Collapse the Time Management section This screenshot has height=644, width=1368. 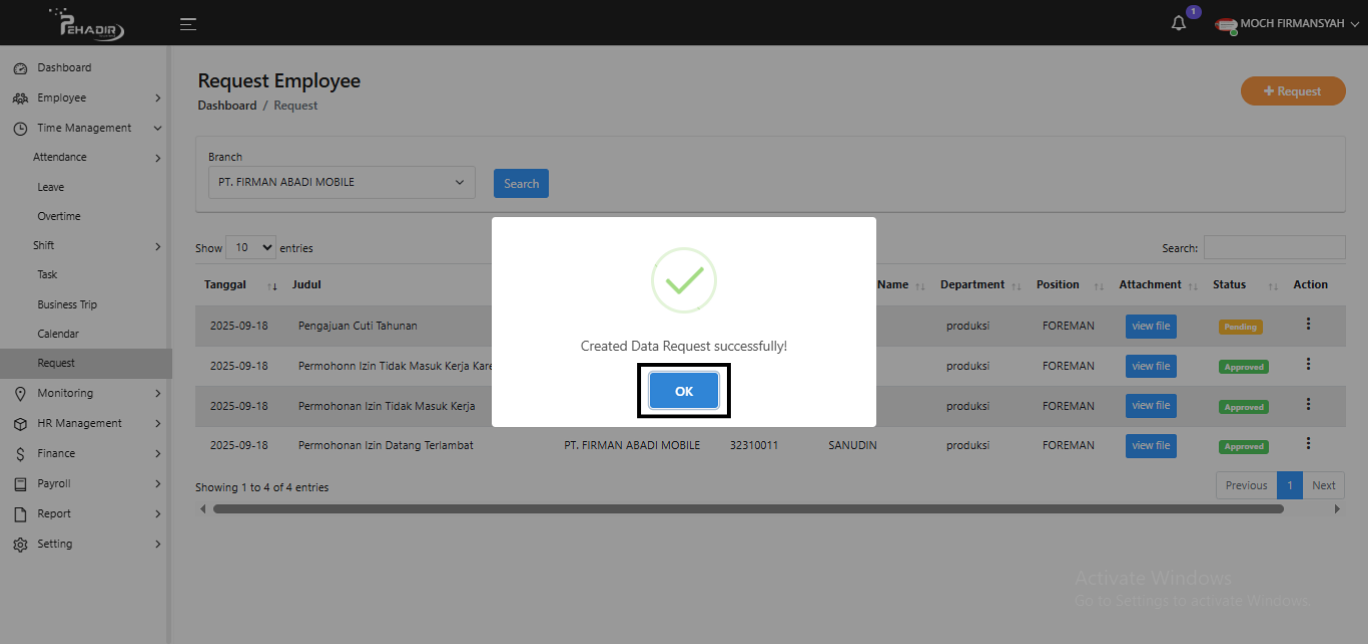(158, 128)
